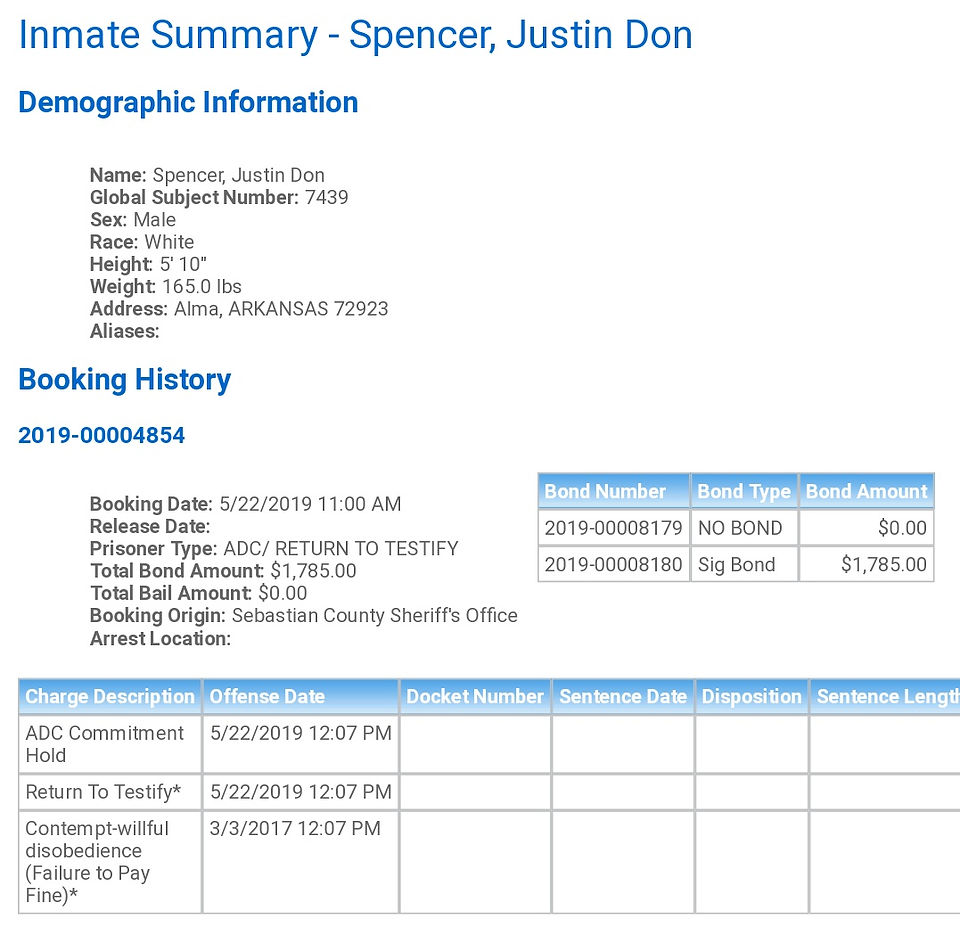960x935 pixels.
Task: Select the ADC Commitment Hold charge row
Action: coord(489,744)
